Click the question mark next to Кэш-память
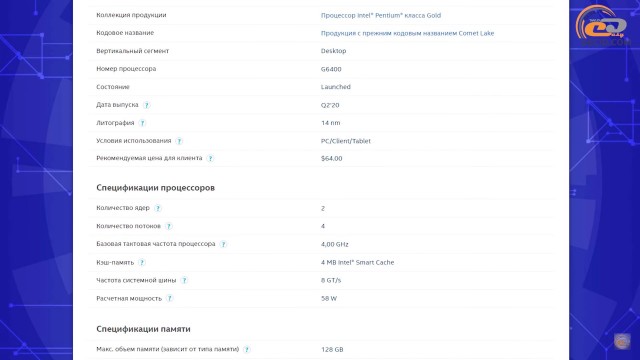This screenshot has width=640, height=360. (142, 262)
